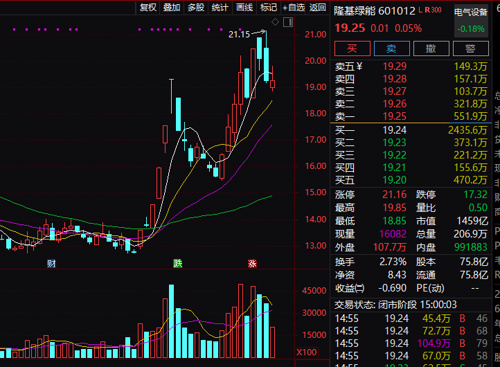This screenshot has width=500, height=367.
Task: Click the red 涨 event marker
Action: [x=252, y=264]
